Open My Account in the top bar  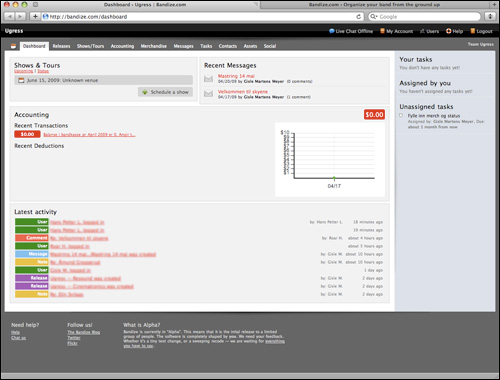click(396, 31)
